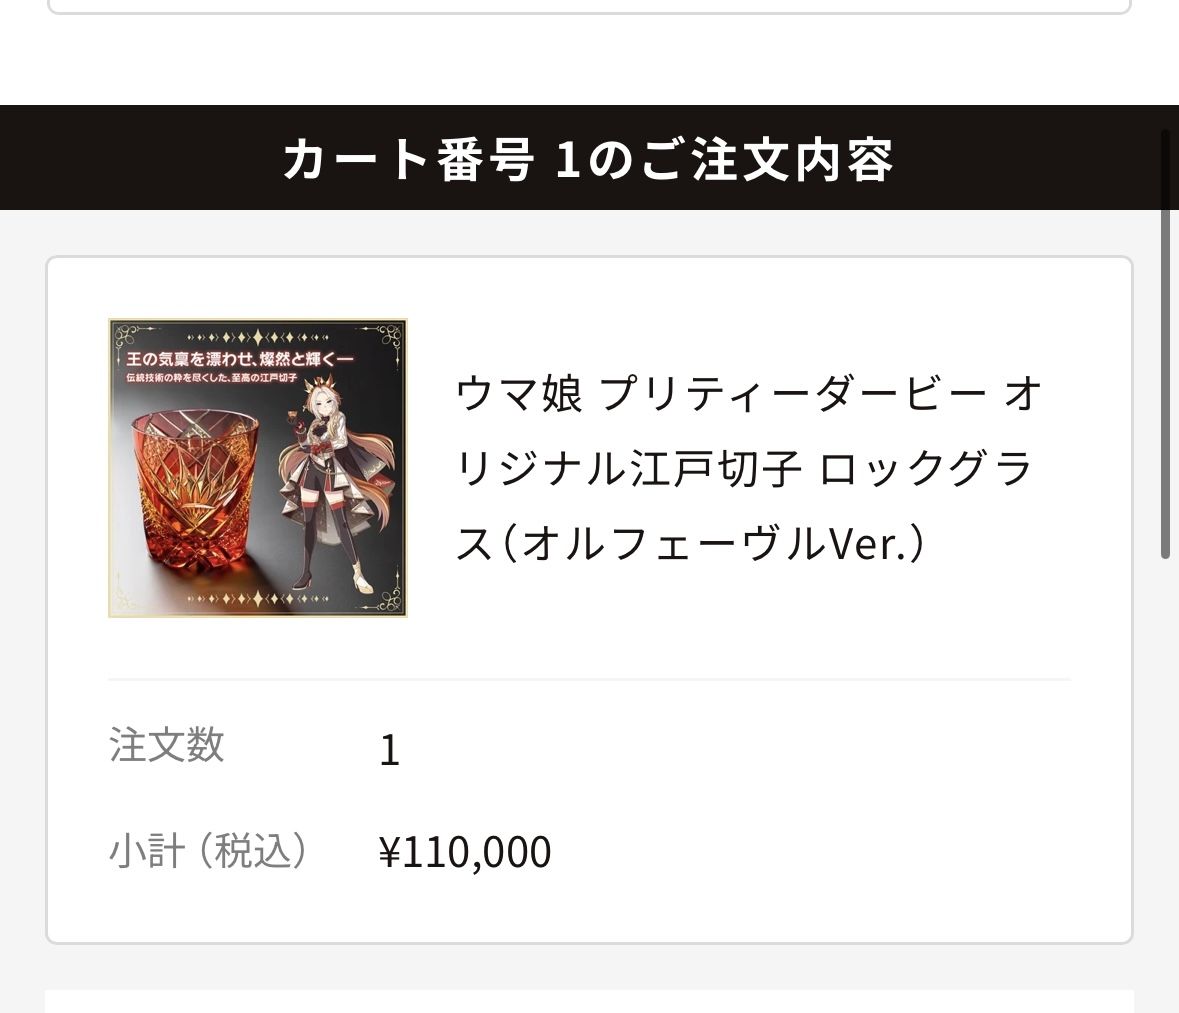
Task: Click the ¥110,000 subtotal amount
Action: pos(465,851)
